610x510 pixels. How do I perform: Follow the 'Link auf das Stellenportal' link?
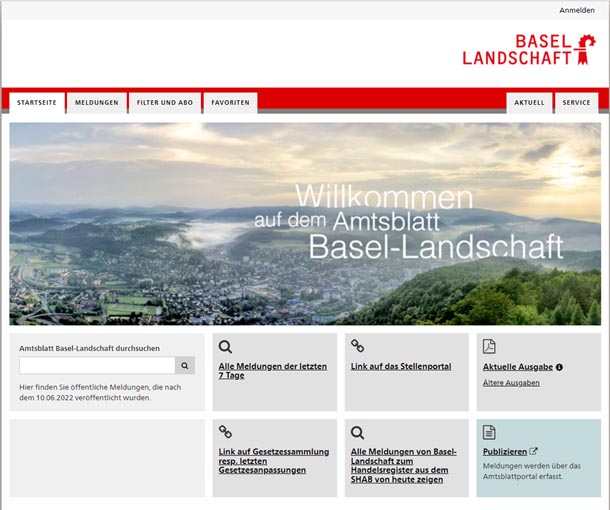pyautogui.click(x=401, y=367)
